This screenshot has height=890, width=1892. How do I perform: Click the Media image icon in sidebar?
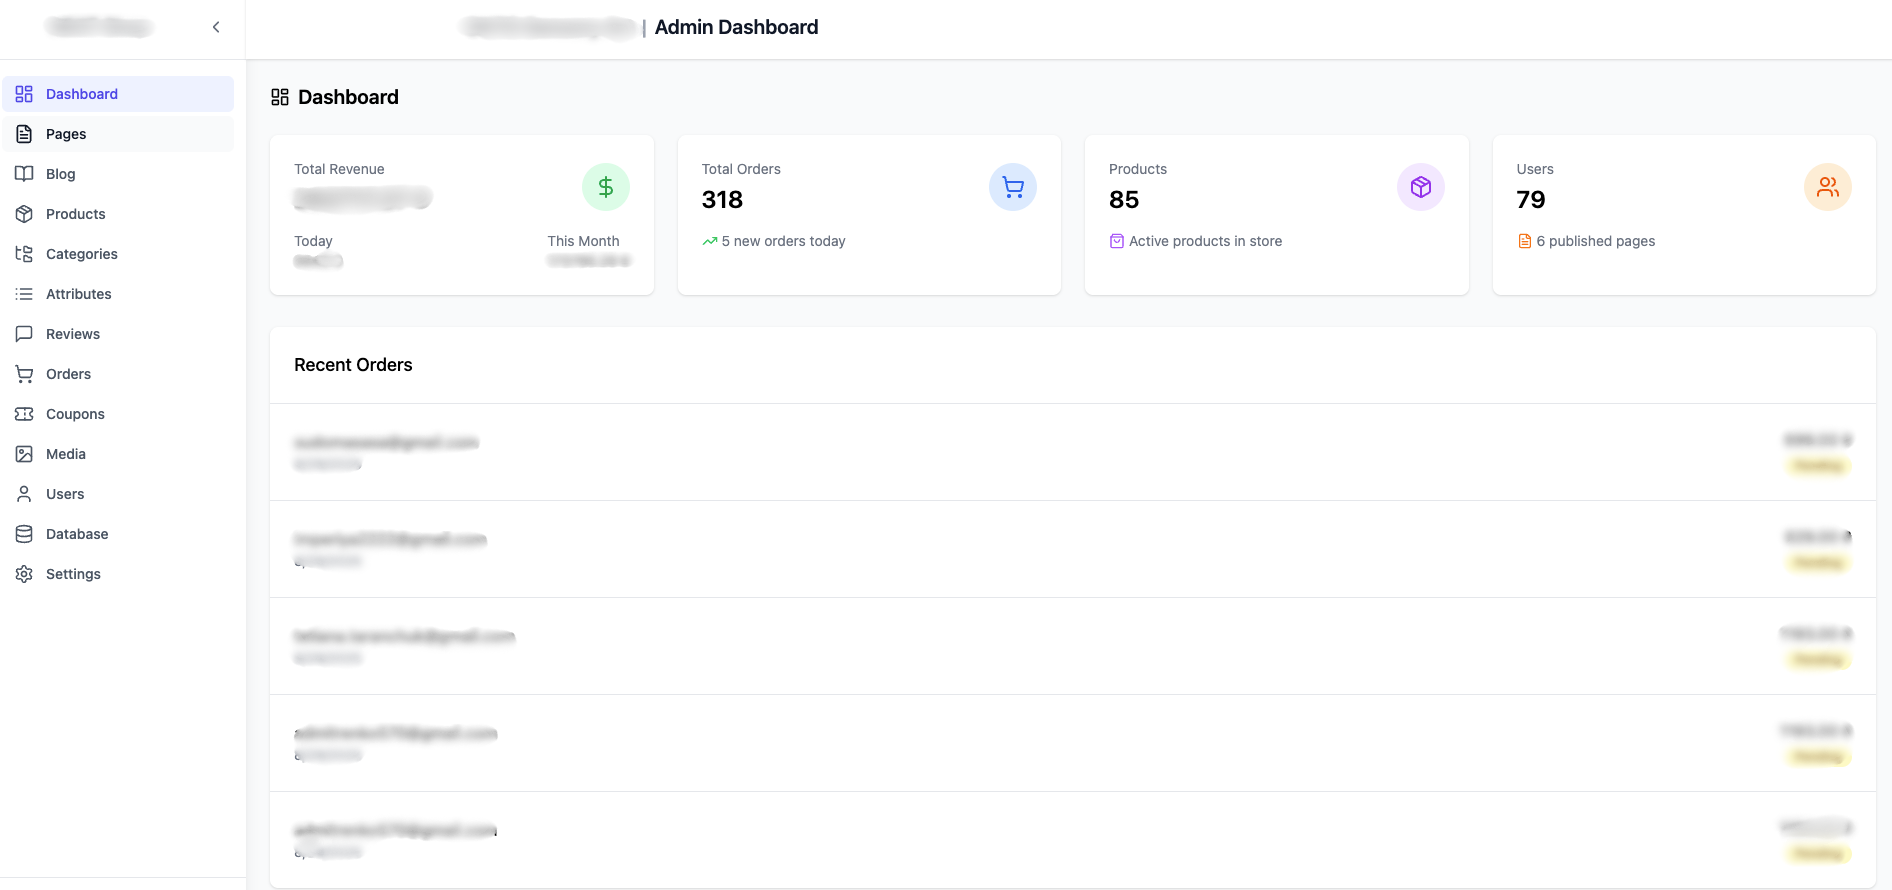tap(24, 454)
